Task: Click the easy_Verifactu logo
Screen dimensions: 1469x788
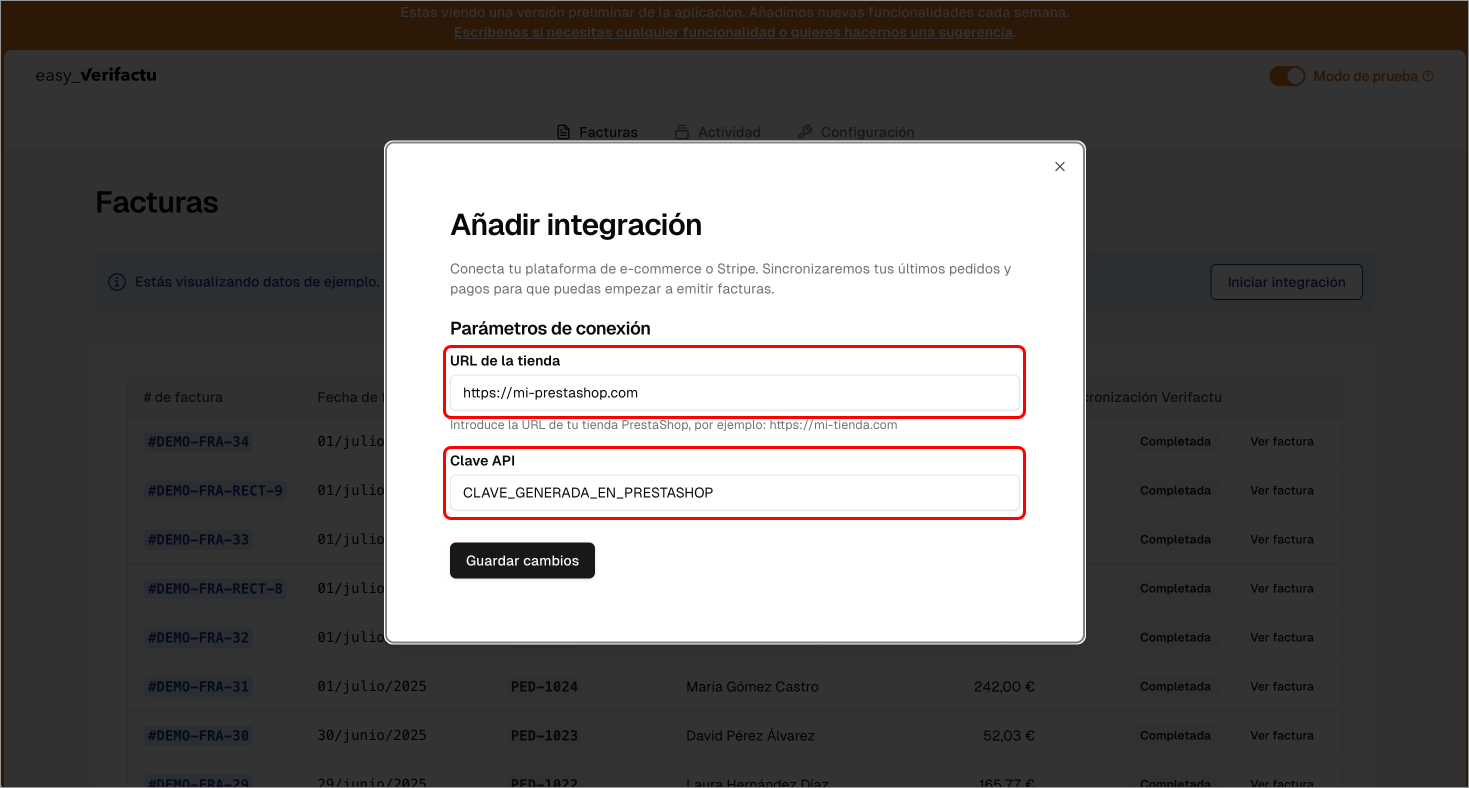Action: pyautogui.click(x=96, y=75)
